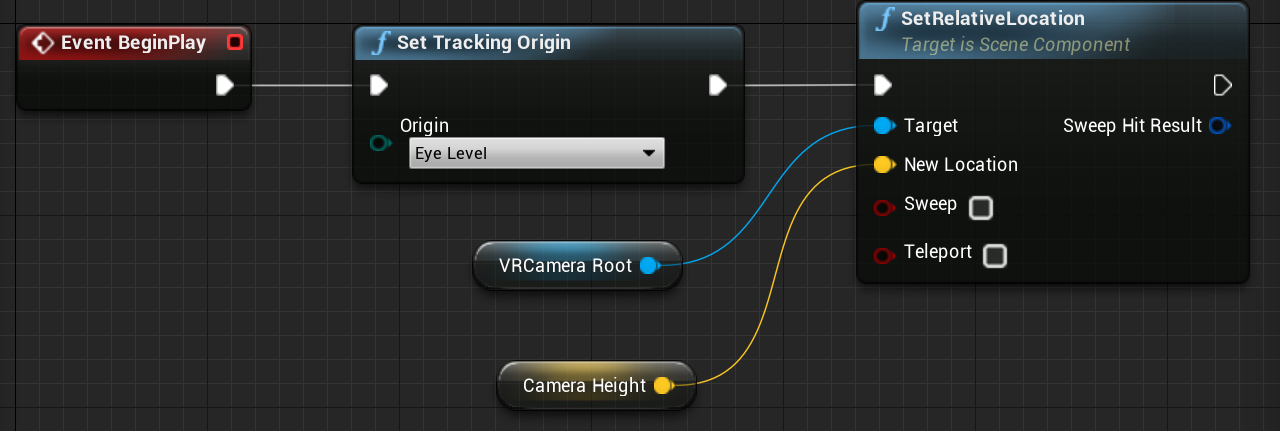Image resolution: width=1280 pixels, height=431 pixels.
Task: Enable the Teleport checkbox
Action: click(994, 256)
